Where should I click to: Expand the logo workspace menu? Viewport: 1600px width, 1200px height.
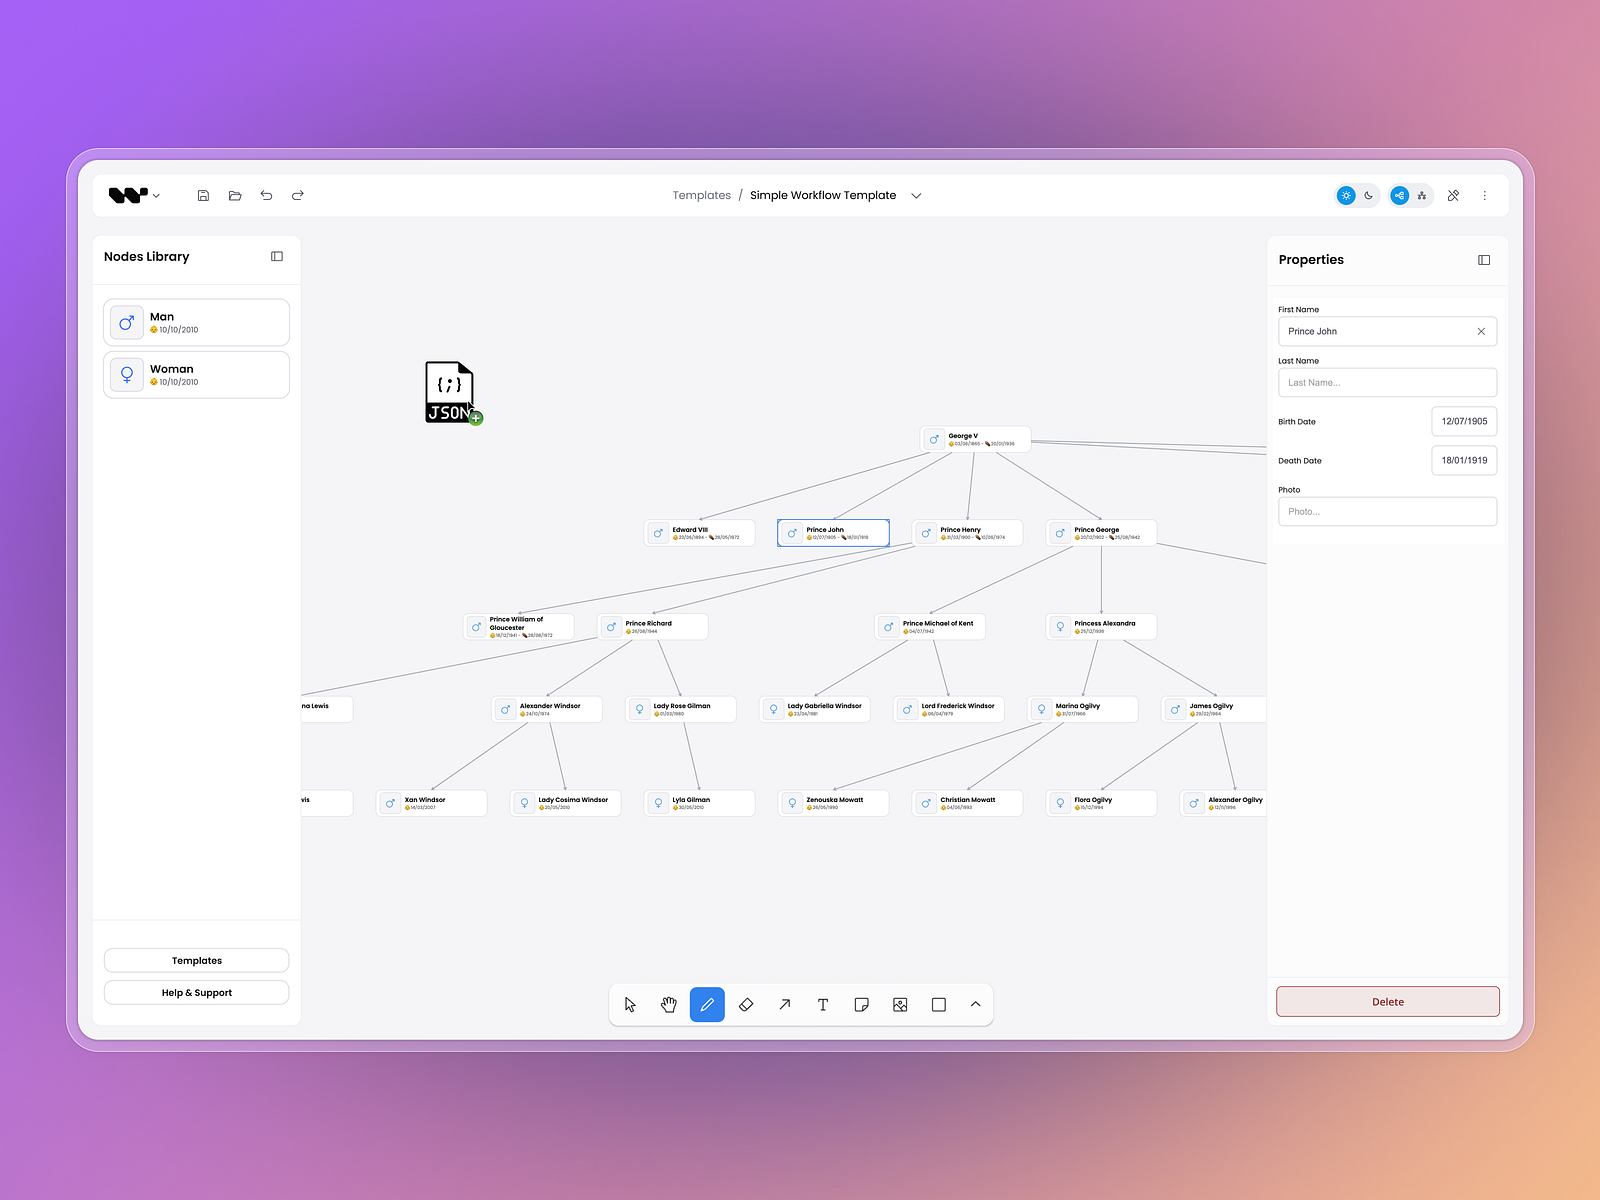point(156,195)
